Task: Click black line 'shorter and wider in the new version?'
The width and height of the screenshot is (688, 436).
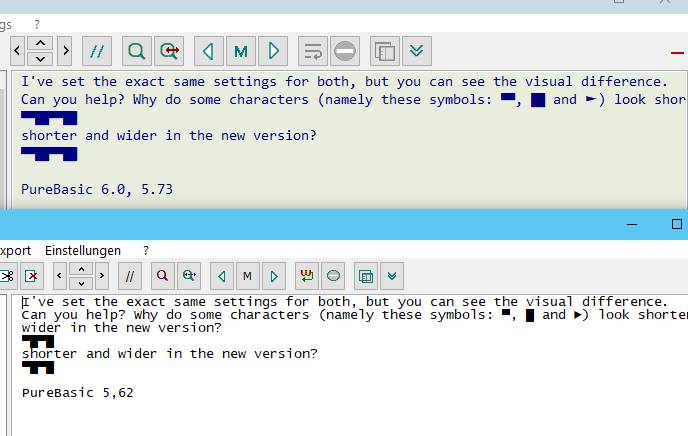Action: 169,354
